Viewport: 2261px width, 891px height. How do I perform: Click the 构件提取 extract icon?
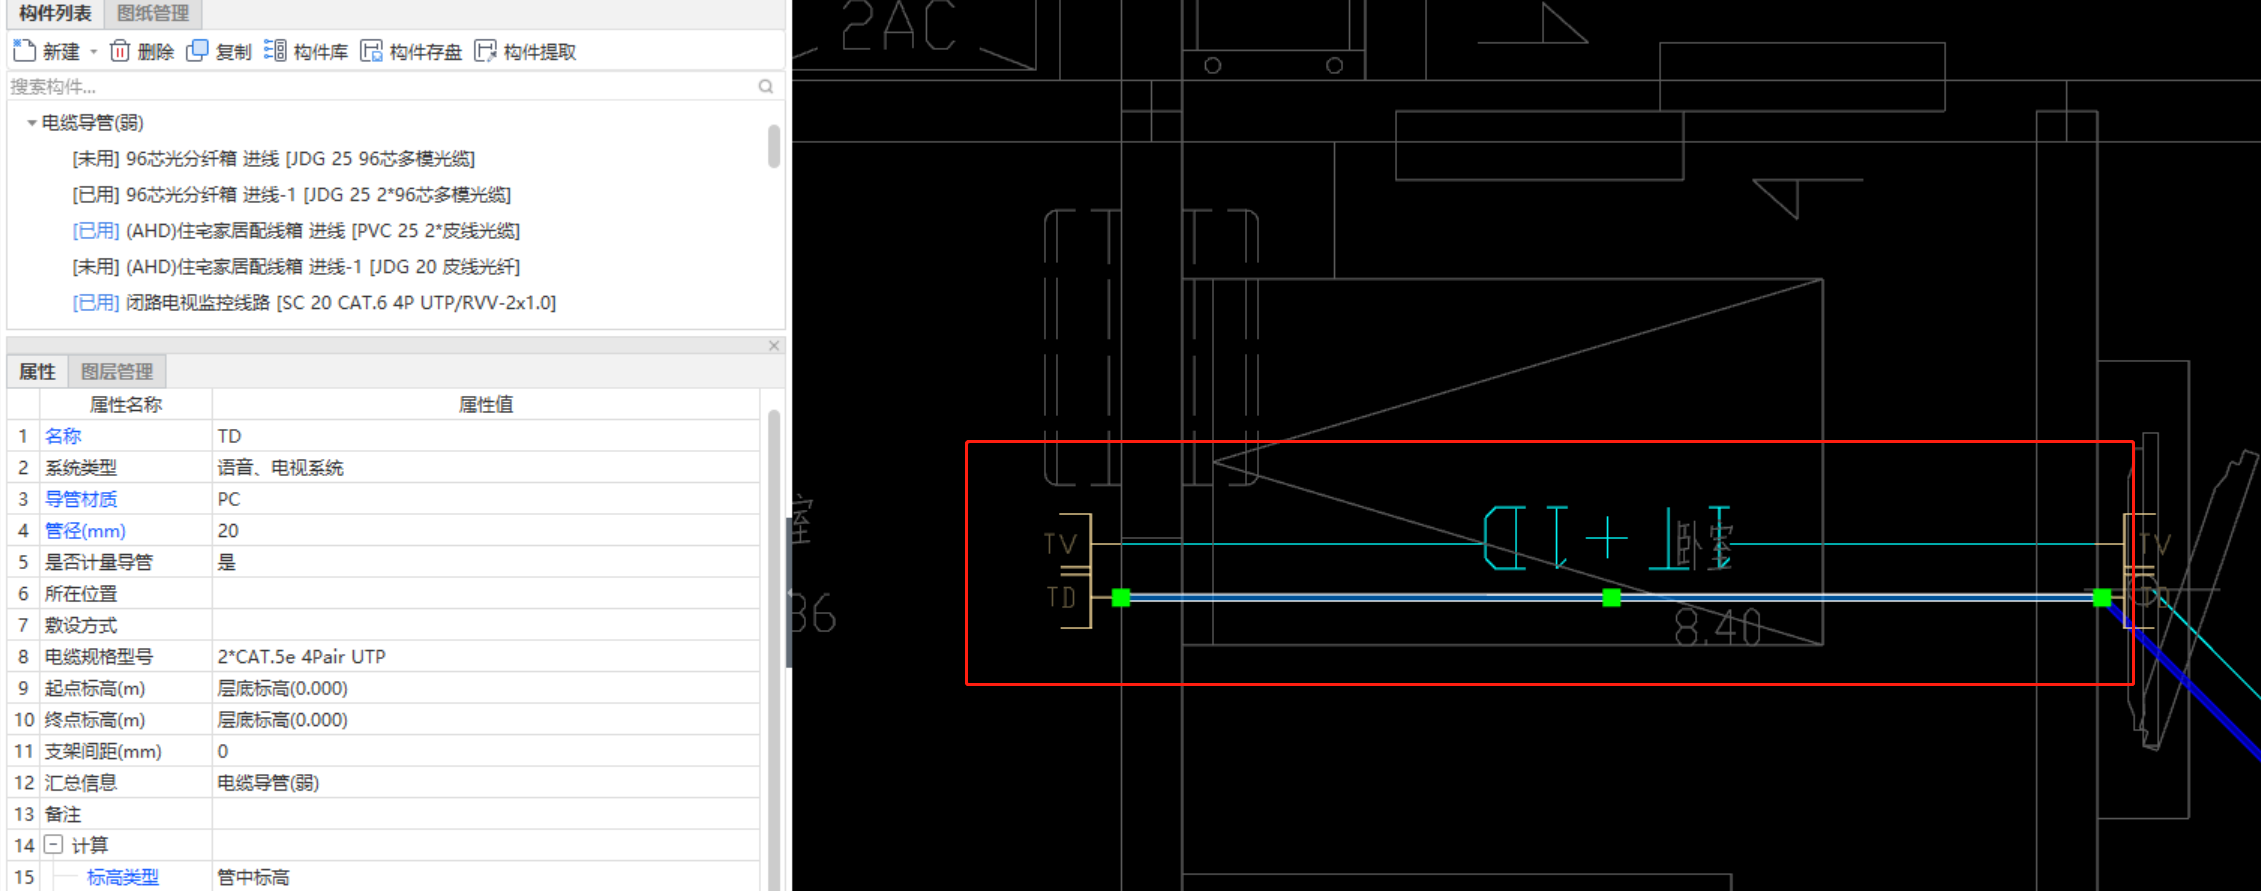click(x=485, y=51)
